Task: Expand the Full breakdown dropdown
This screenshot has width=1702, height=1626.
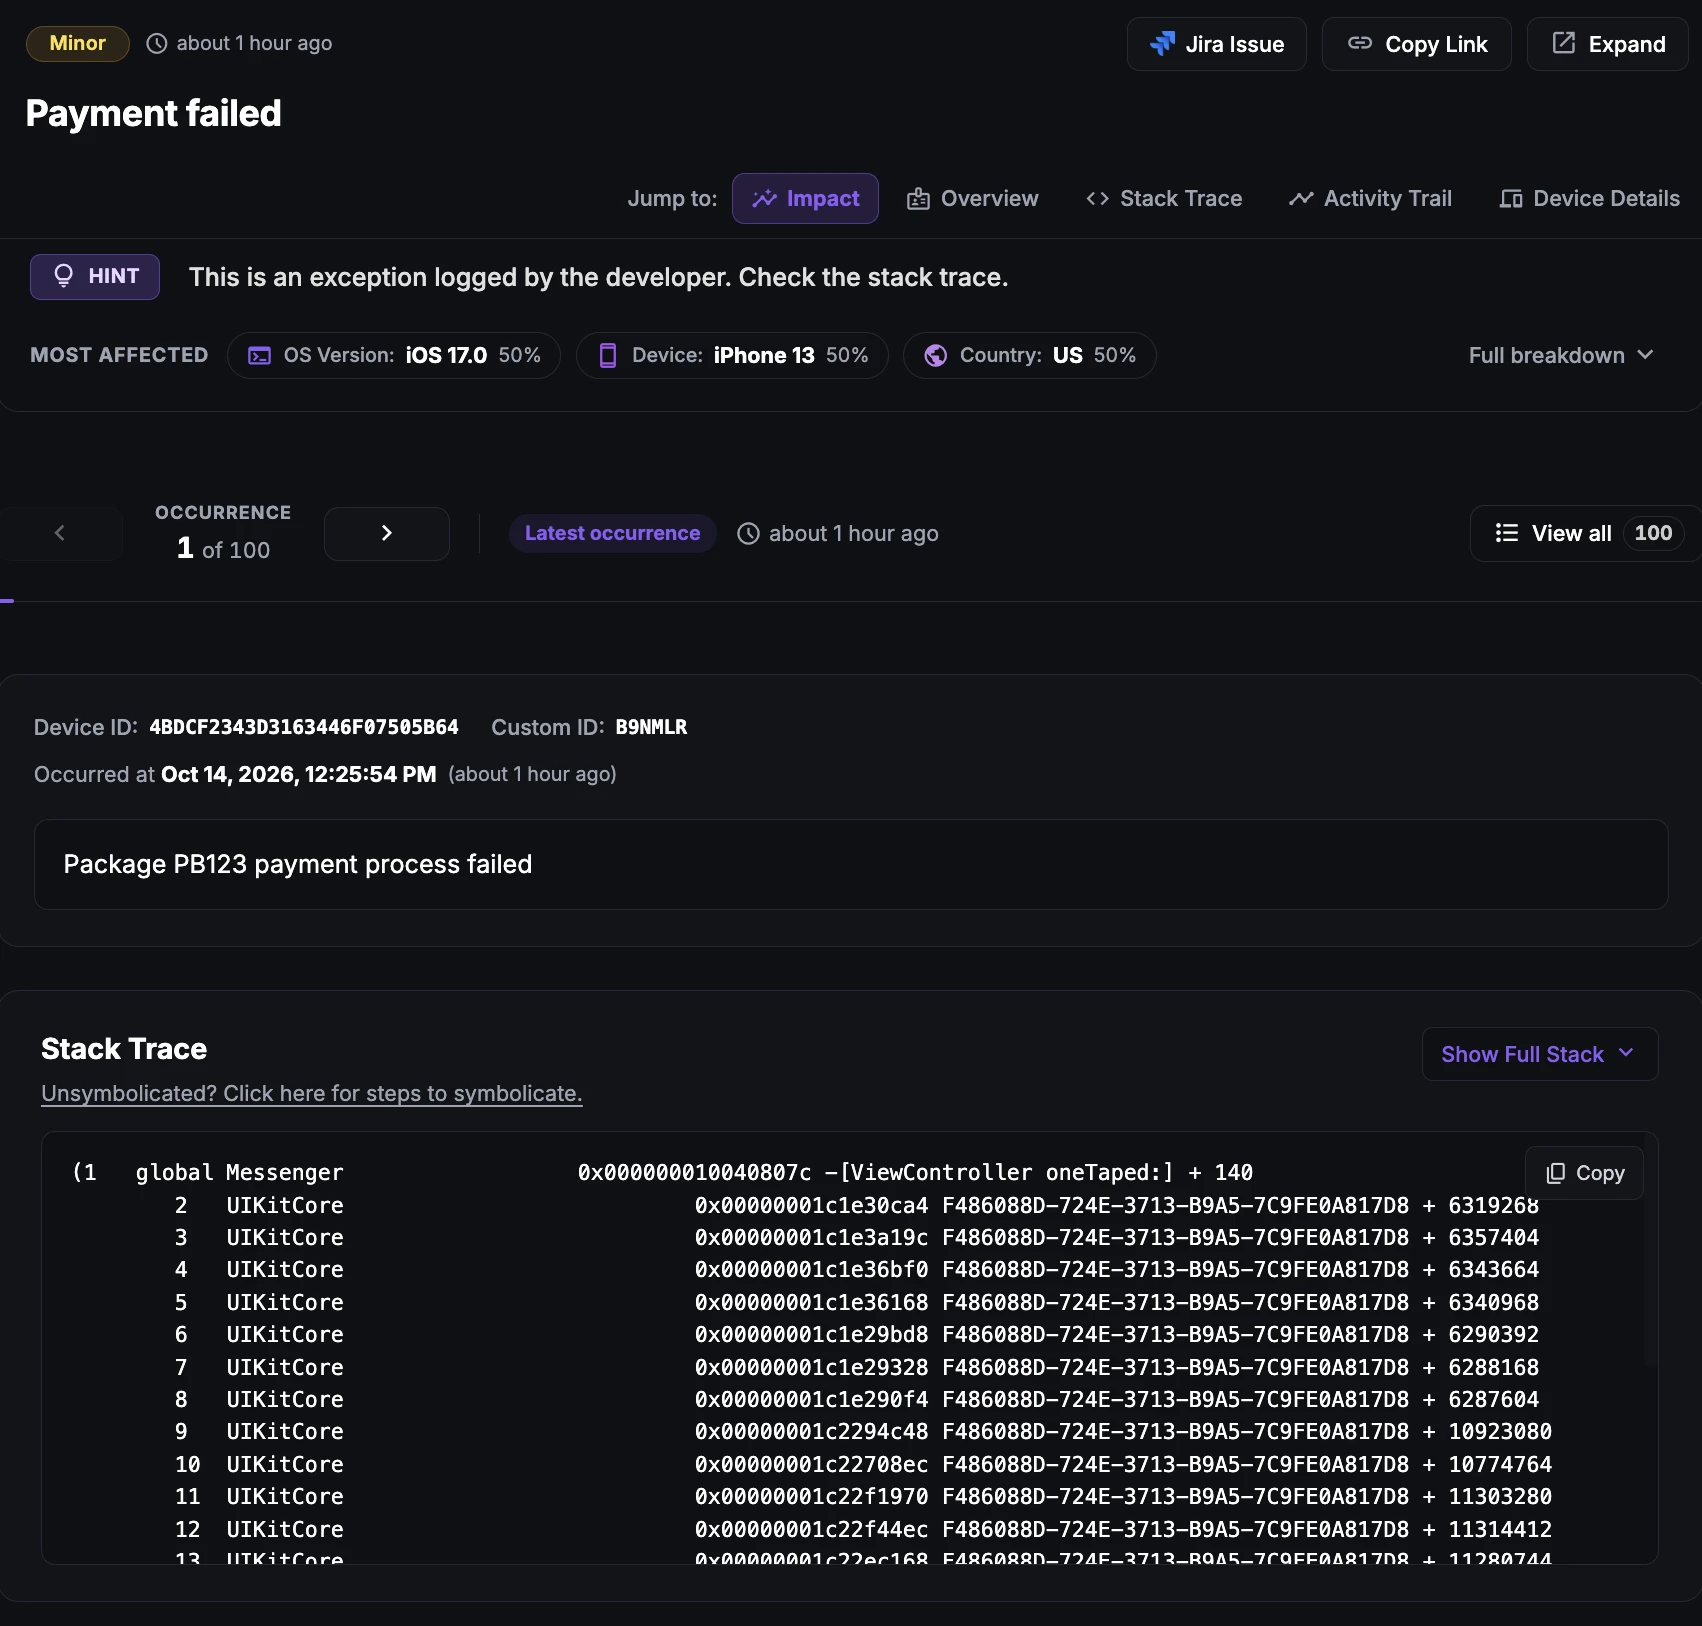Action: [1561, 355]
